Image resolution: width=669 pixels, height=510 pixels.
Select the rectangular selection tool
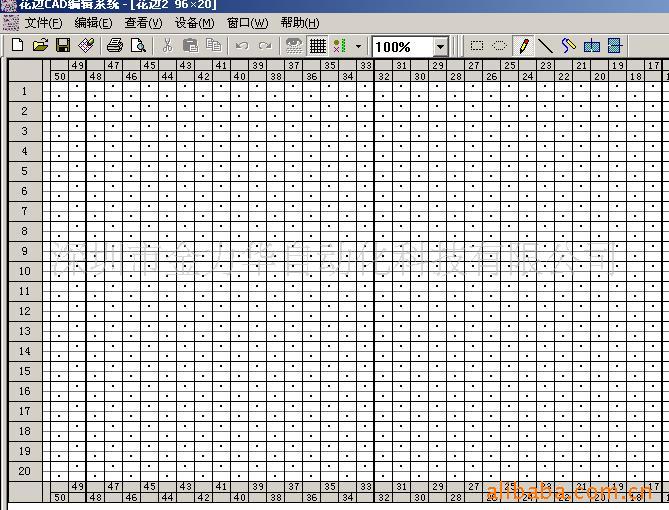pos(477,46)
